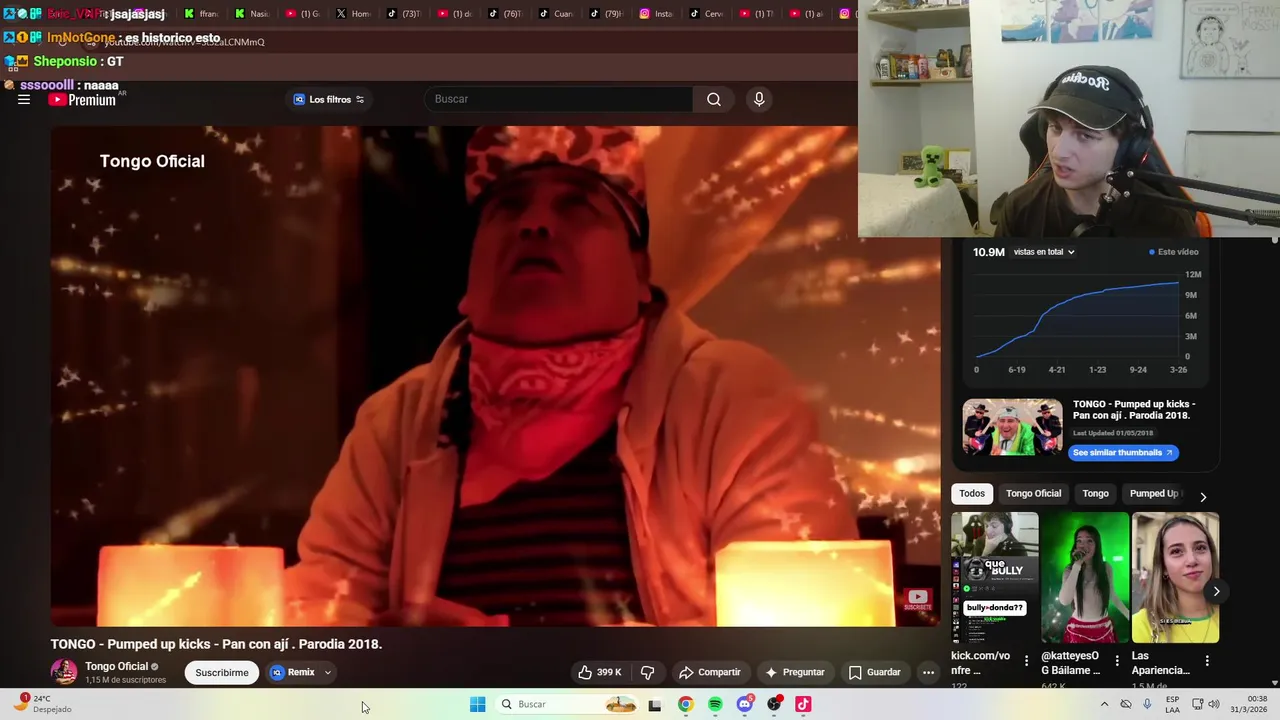
Task: Click the magnifier search button
Action: coord(714,99)
